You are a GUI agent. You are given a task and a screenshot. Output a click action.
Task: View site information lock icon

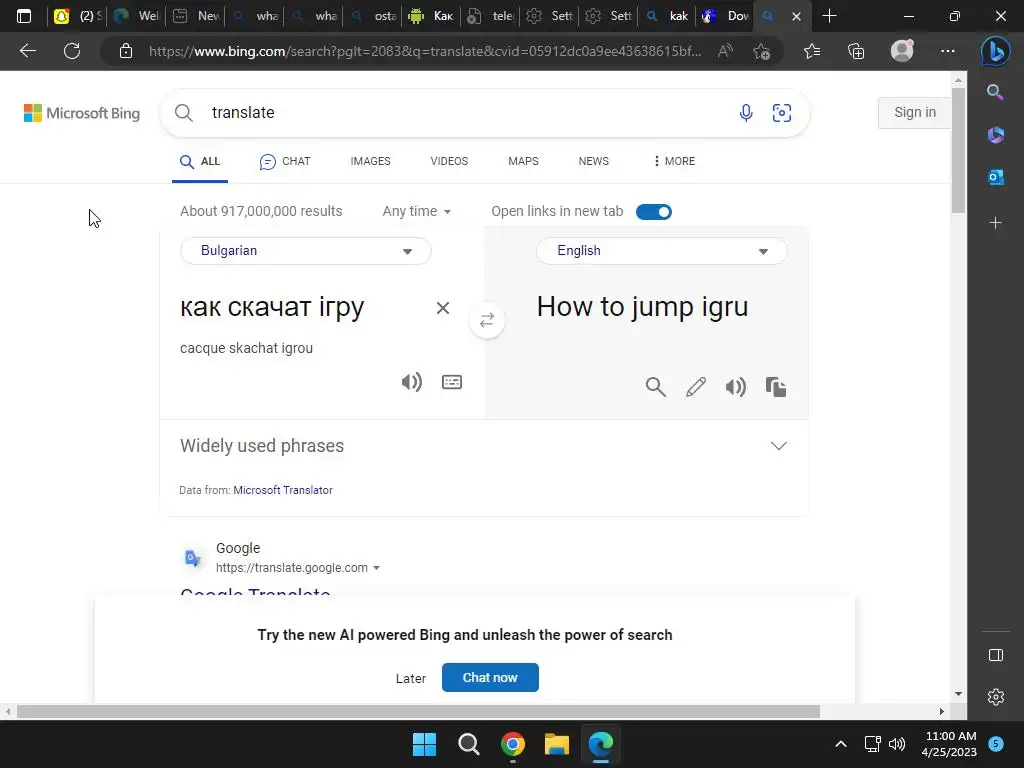click(126, 51)
